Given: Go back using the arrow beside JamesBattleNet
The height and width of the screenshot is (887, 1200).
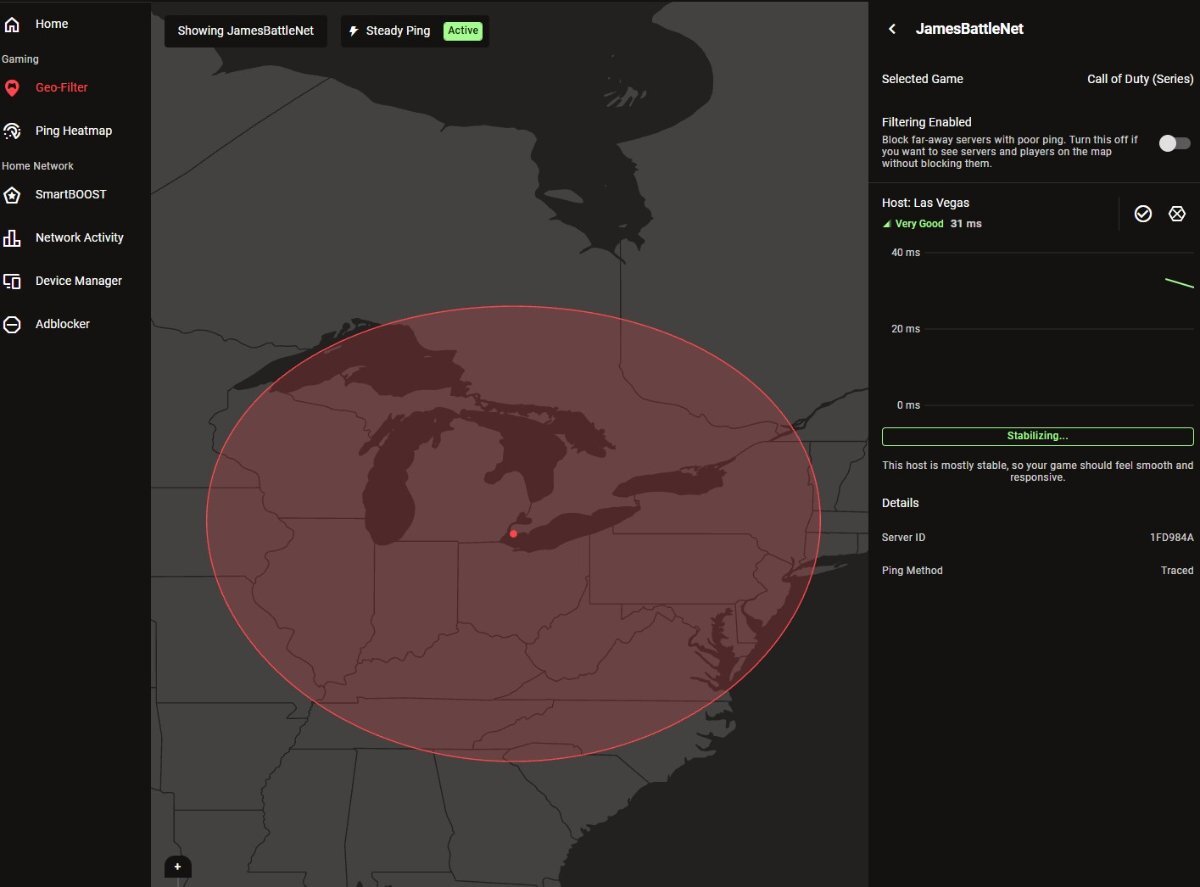Looking at the screenshot, I should [892, 29].
